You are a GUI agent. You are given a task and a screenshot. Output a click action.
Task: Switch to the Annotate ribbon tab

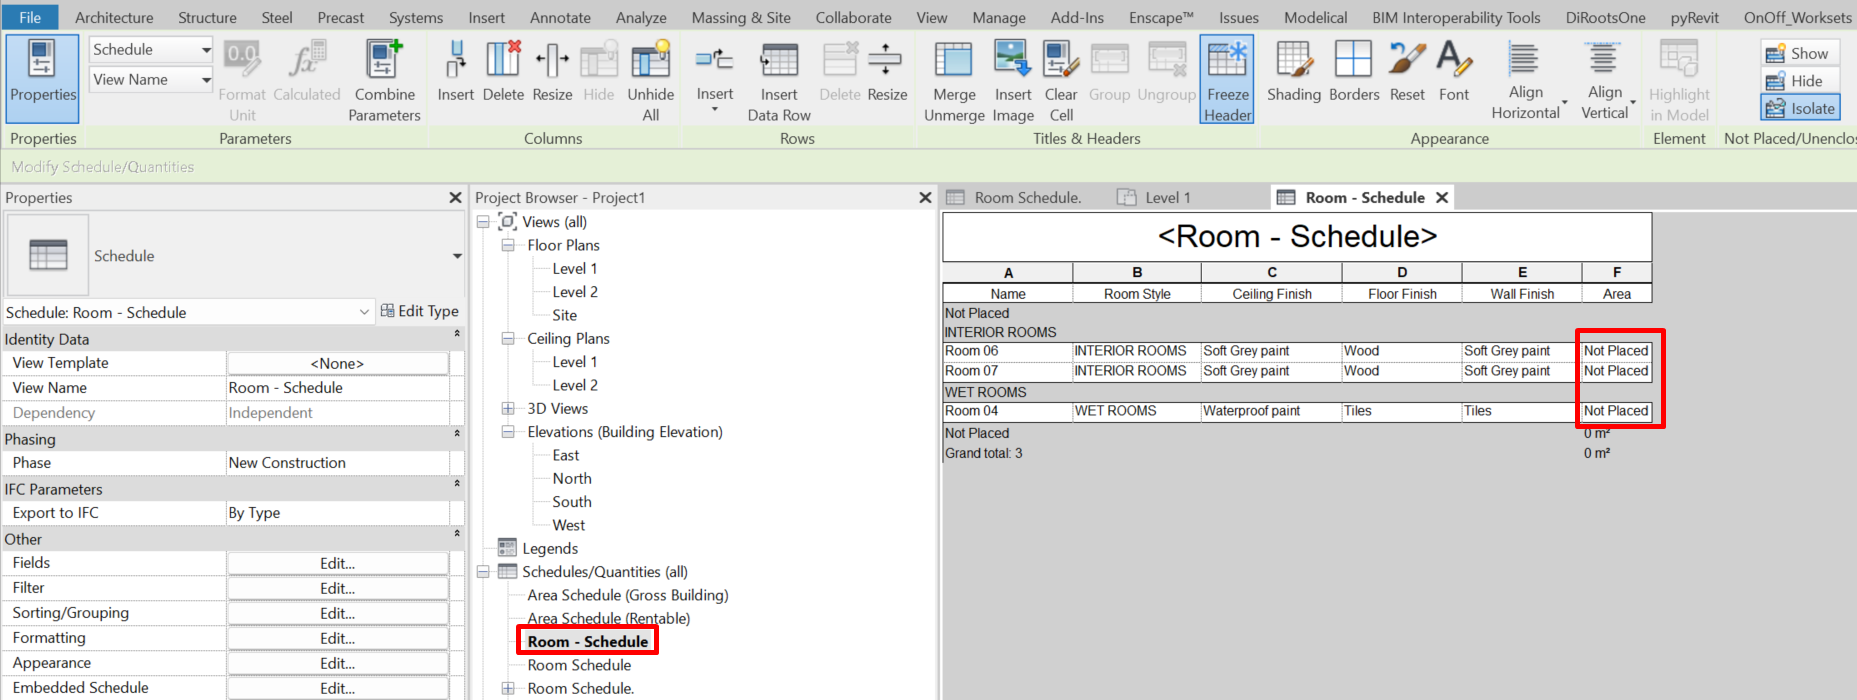click(x=560, y=17)
